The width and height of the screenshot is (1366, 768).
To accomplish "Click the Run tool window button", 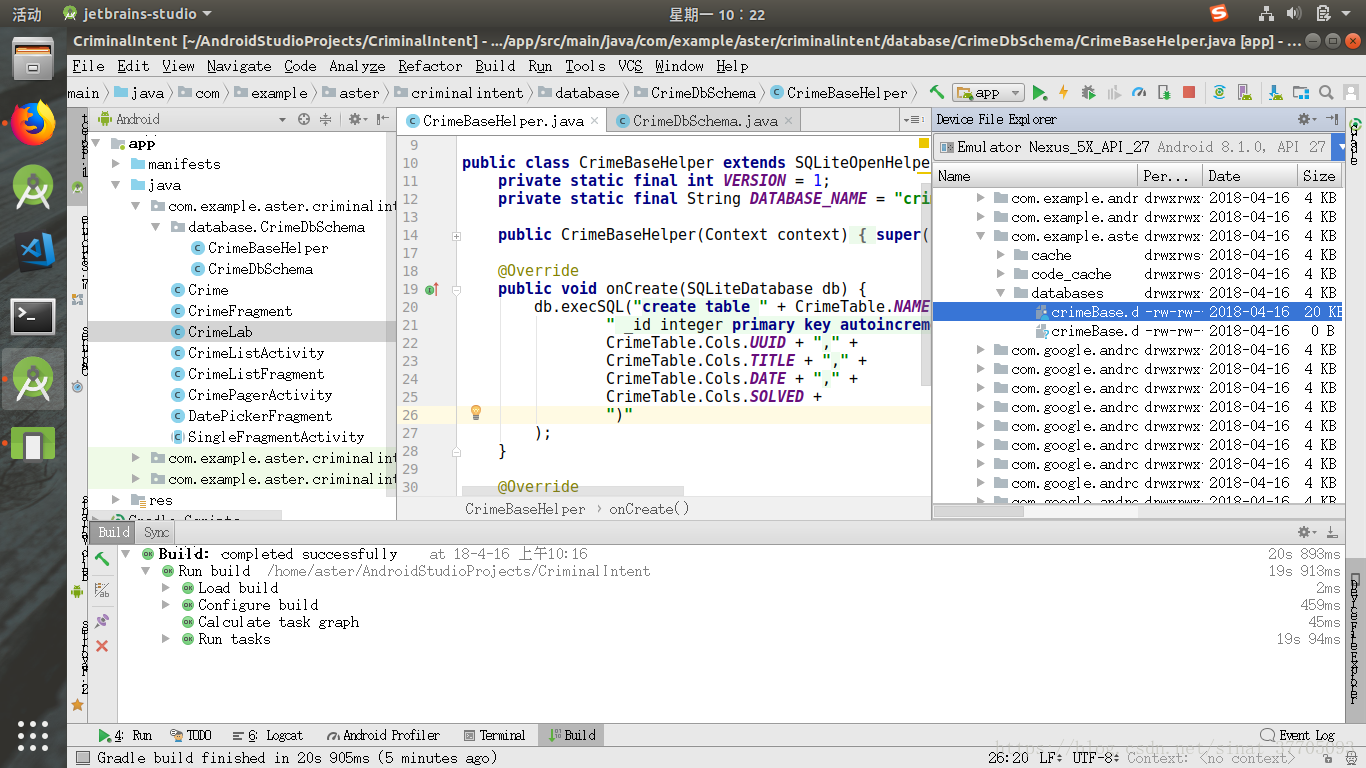I will (125, 735).
